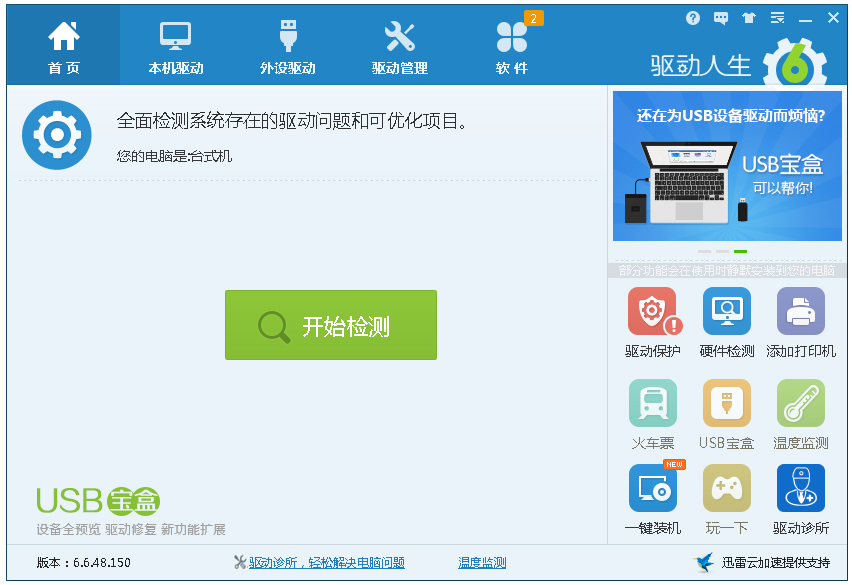Viewport: 852px width, 585px height.
Task: Click the version text 版本：6.6.48.150
Action: 84,563
